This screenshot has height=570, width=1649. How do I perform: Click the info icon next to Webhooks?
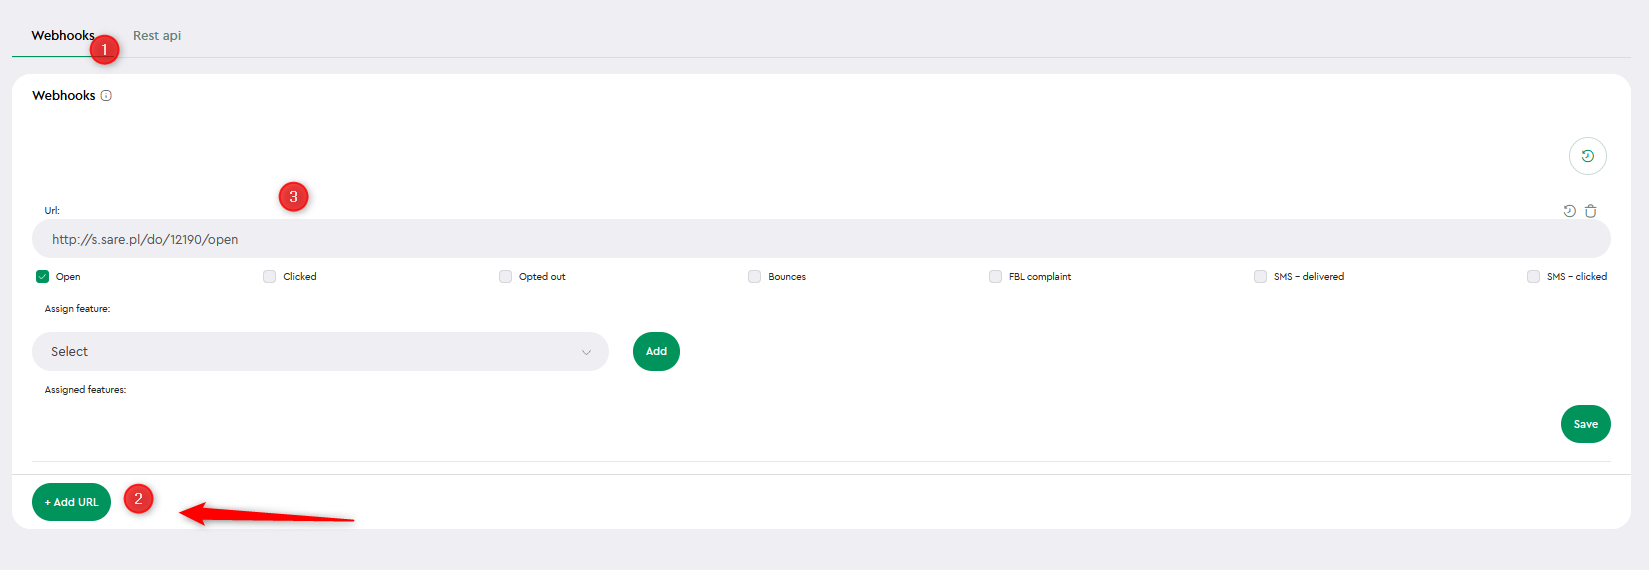tap(106, 96)
